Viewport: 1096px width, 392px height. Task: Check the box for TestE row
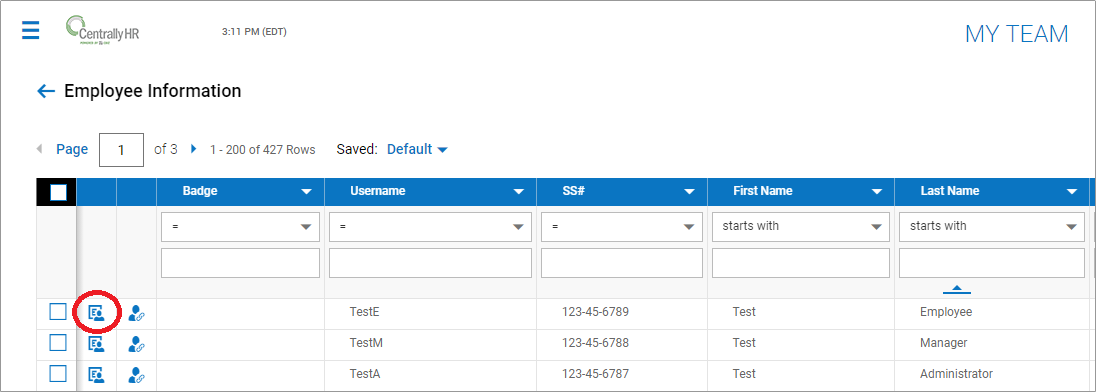point(58,312)
